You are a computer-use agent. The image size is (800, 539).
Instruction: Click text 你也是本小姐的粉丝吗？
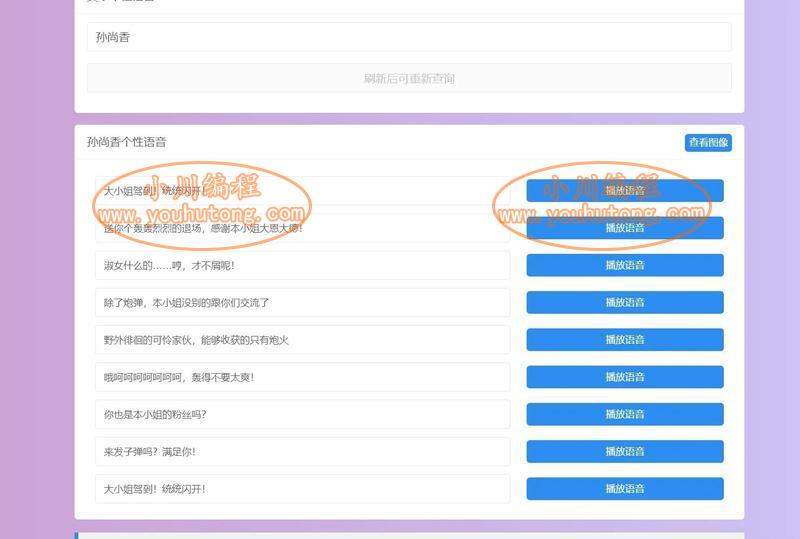coord(155,414)
